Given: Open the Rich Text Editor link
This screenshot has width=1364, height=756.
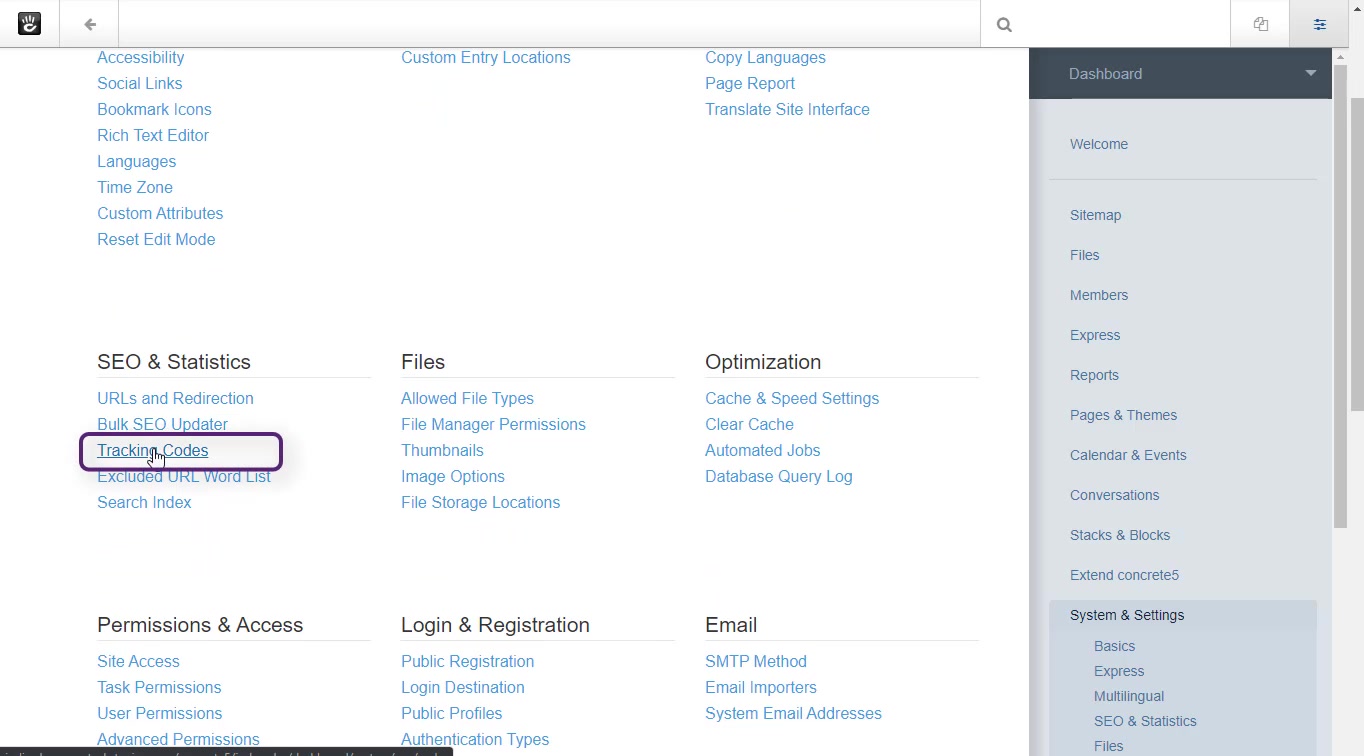Looking at the screenshot, I should pyautogui.click(x=153, y=135).
